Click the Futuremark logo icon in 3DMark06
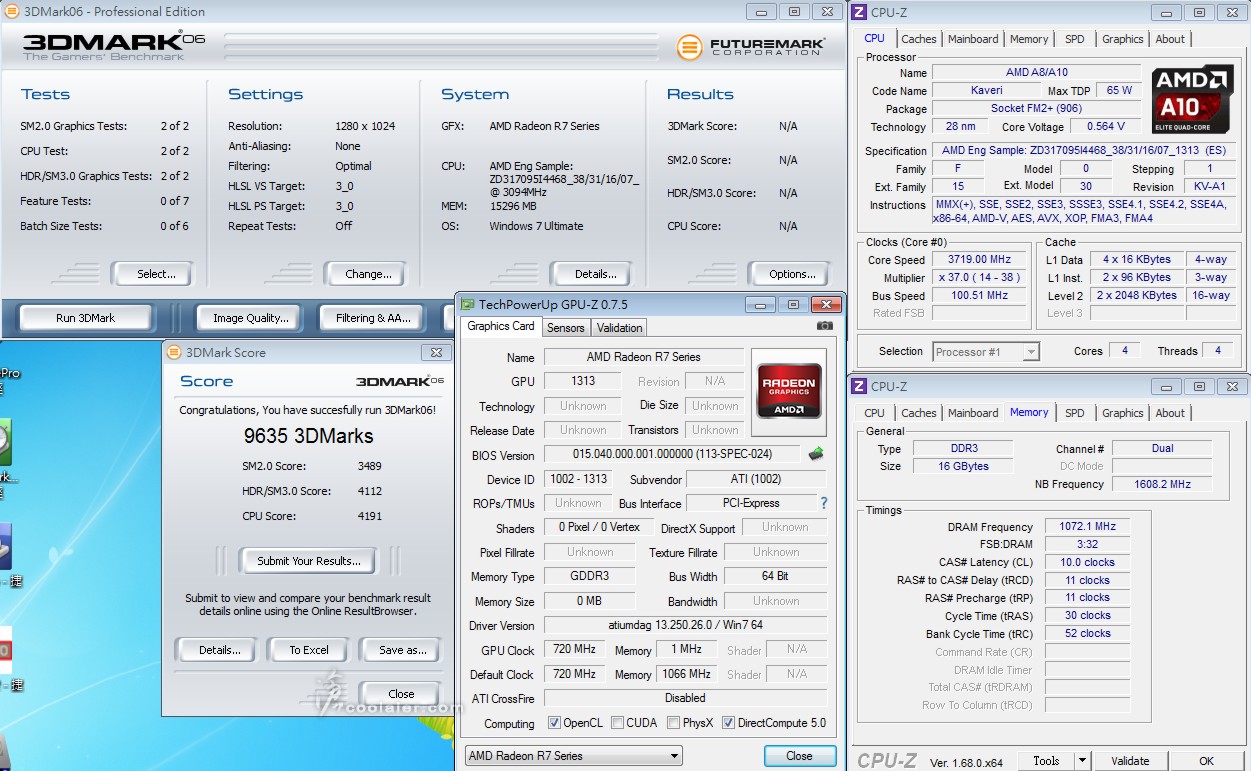The width and height of the screenshot is (1251, 771). (x=689, y=47)
